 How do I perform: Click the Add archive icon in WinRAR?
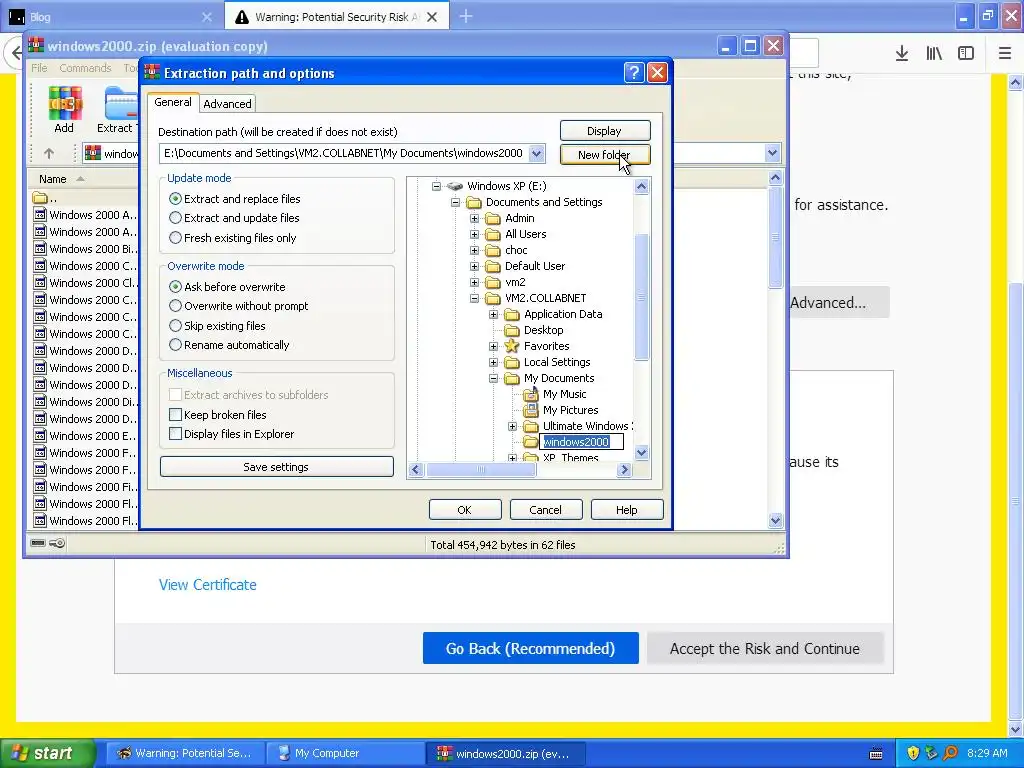pos(65,103)
